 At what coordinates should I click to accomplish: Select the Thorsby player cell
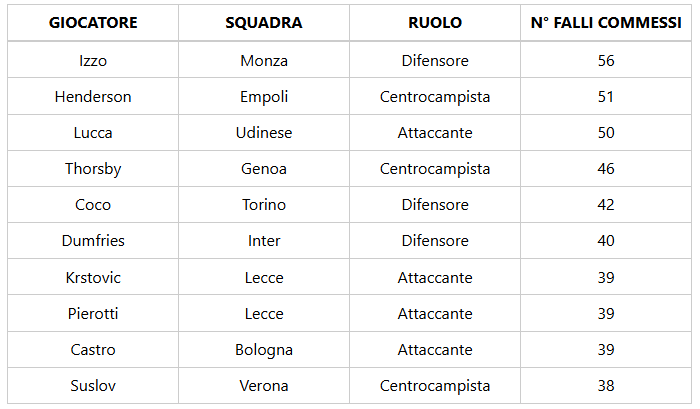[x=93, y=169]
